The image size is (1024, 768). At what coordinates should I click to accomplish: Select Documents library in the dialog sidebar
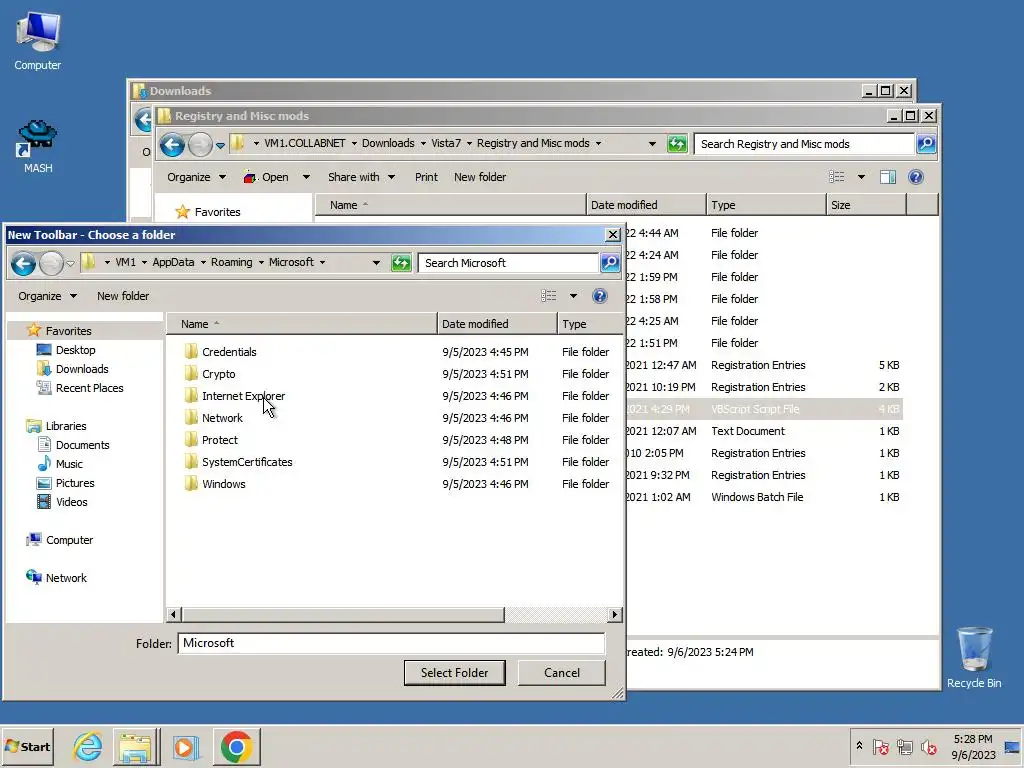tap(82, 445)
